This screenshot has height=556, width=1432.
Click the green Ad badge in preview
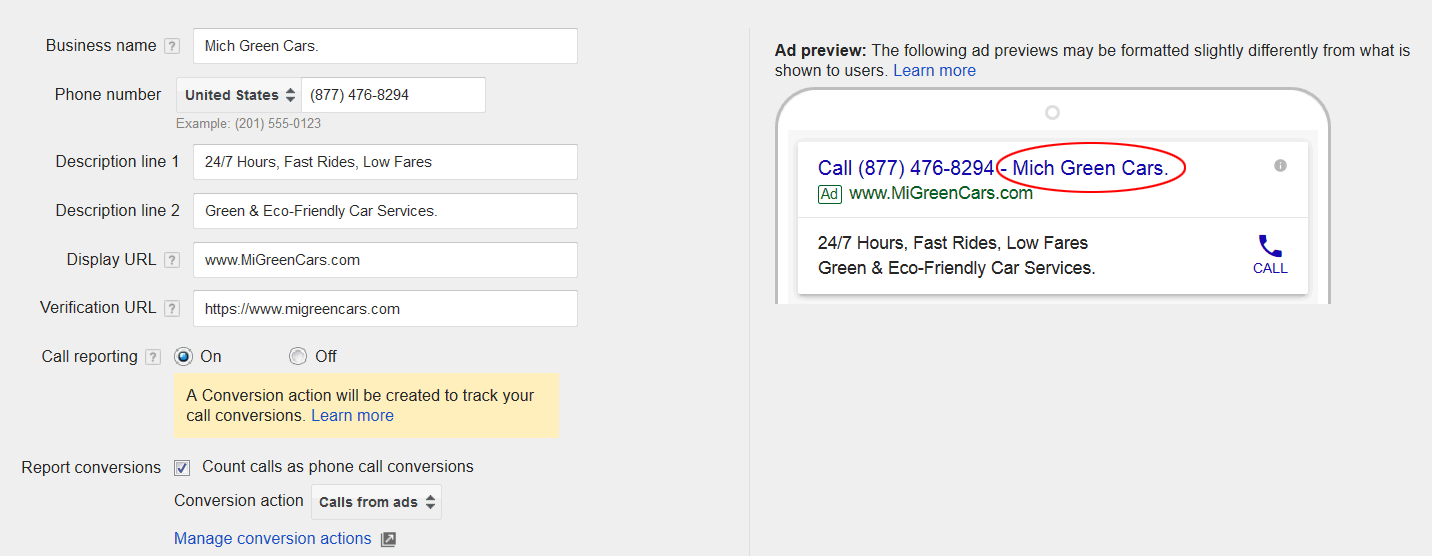pos(829,194)
